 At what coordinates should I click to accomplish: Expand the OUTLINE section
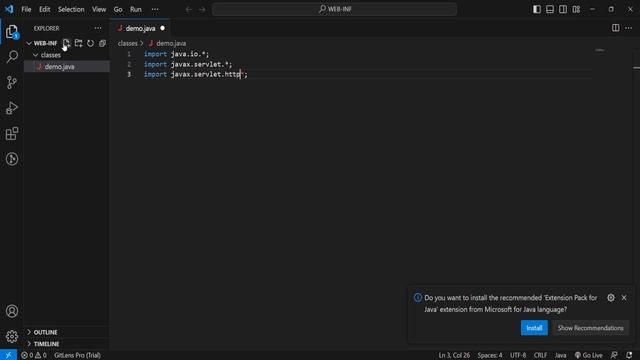click(68, 332)
